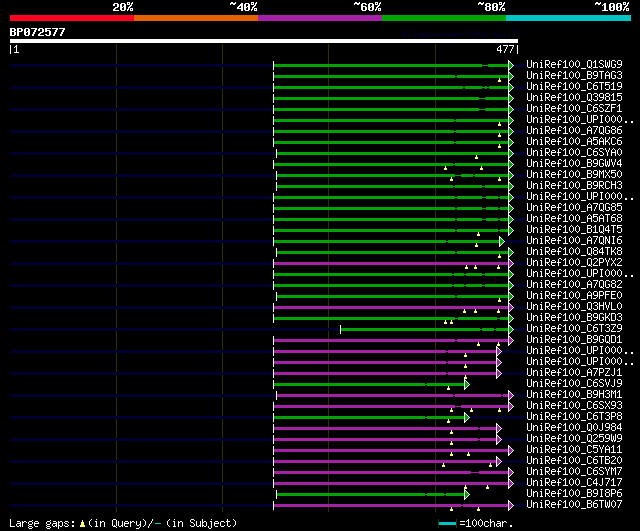This screenshot has height=531, width=640.
Task: Open UniRef100_A7QG82 entry
Action: click(574, 285)
